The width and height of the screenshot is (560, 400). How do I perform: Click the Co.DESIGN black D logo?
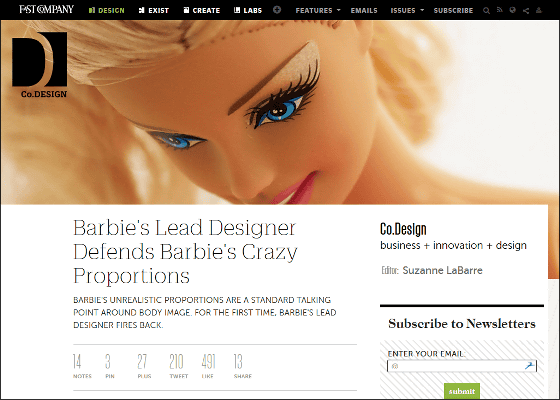click(x=40, y=65)
